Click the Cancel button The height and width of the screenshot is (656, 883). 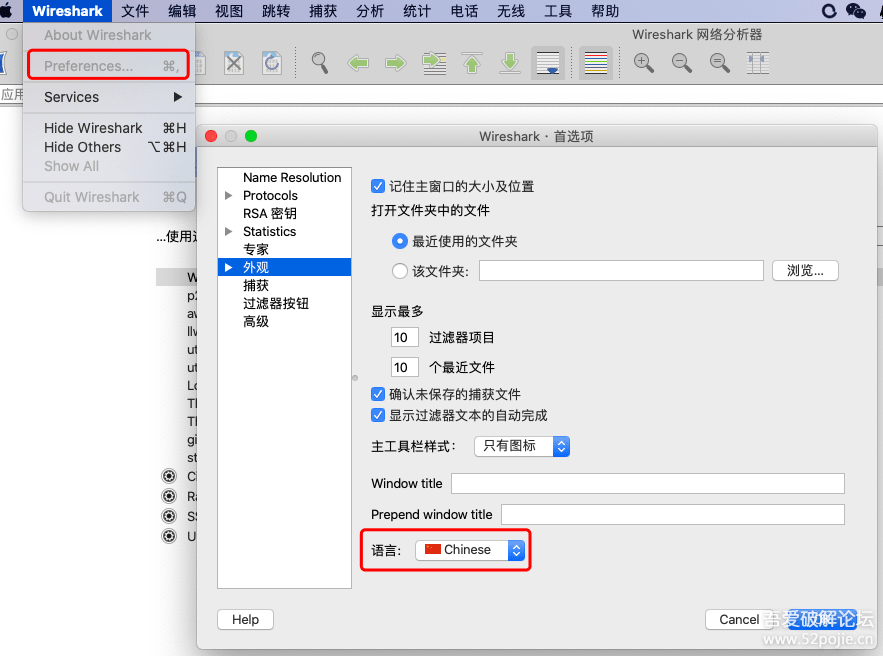coord(738,619)
